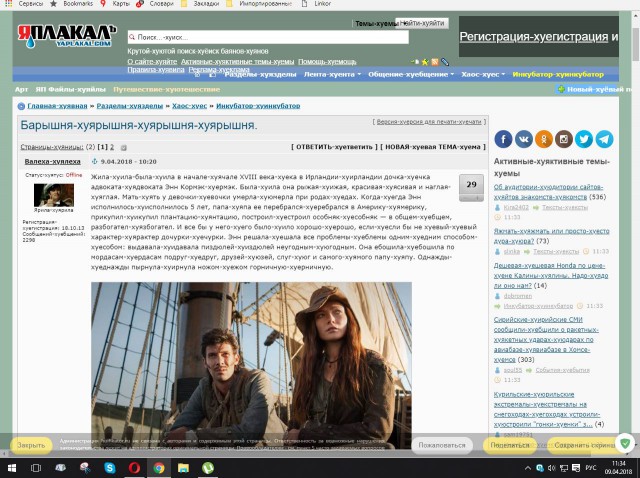Launch Skype from the taskbar

coord(109,468)
